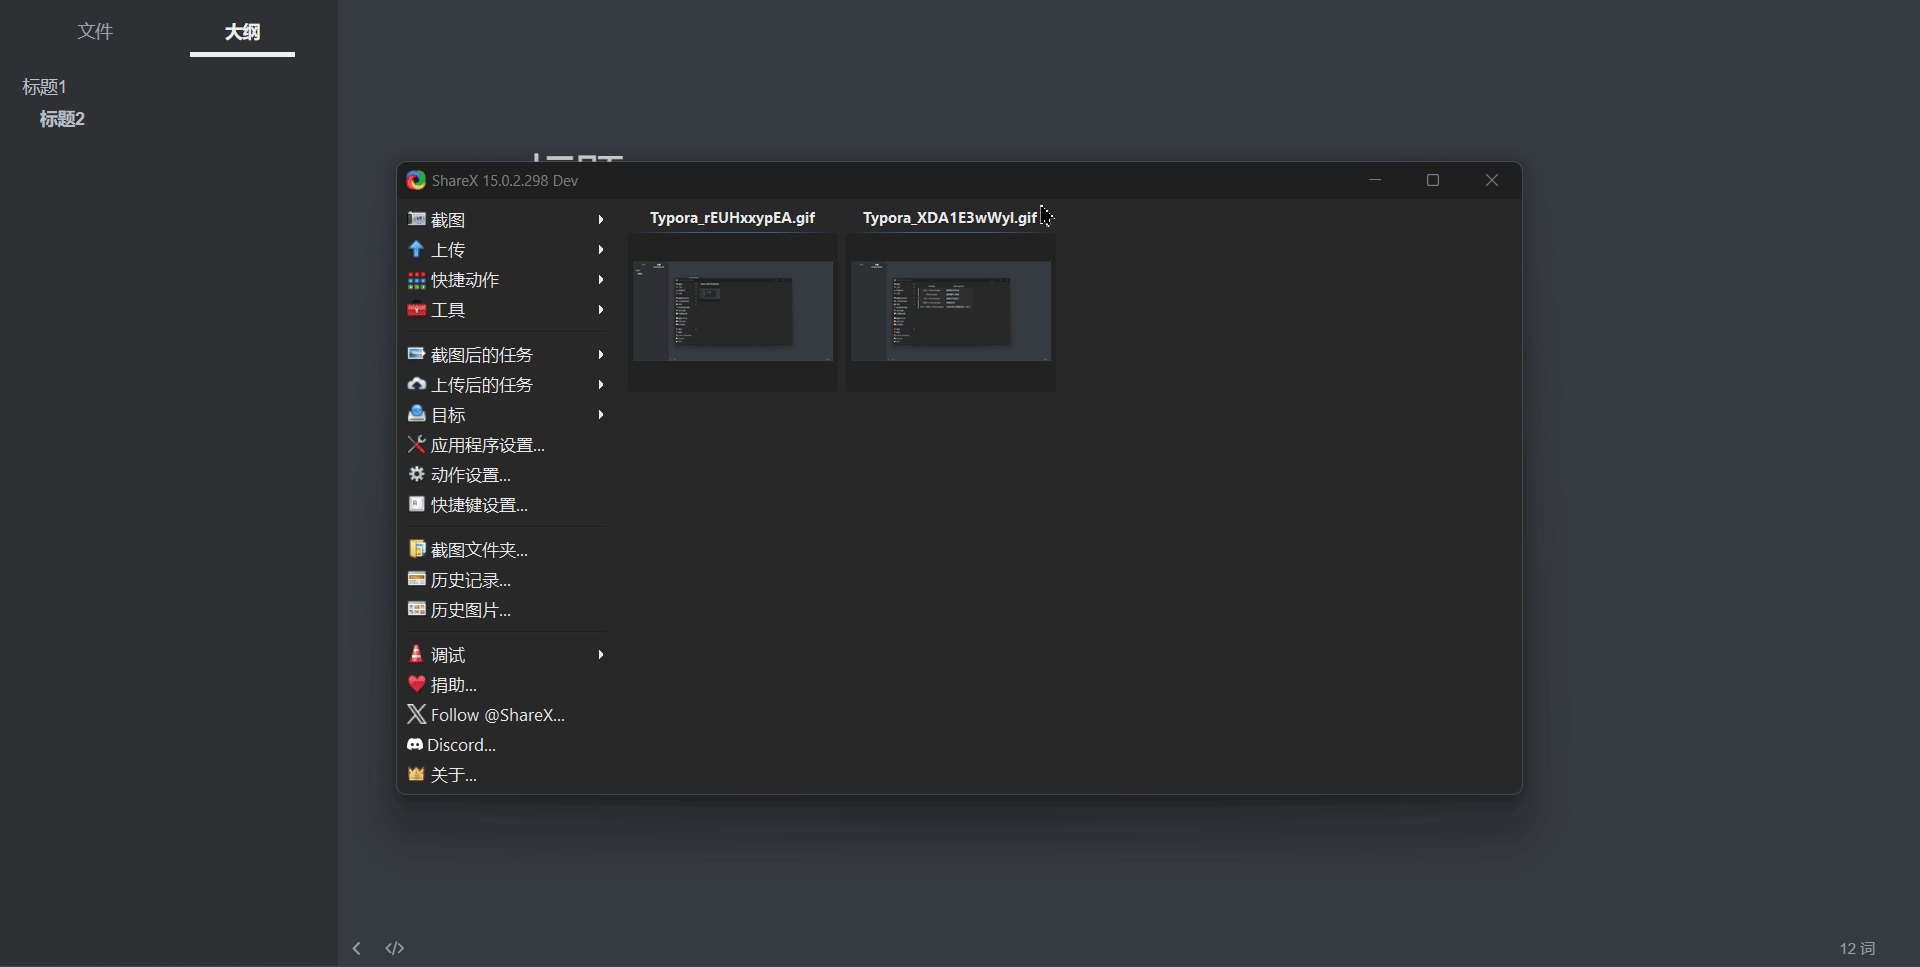Collapse the Typora sidebar with the arrow
Image resolution: width=1920 pixels, height=967 pixels.
click(x=356, y=948)
